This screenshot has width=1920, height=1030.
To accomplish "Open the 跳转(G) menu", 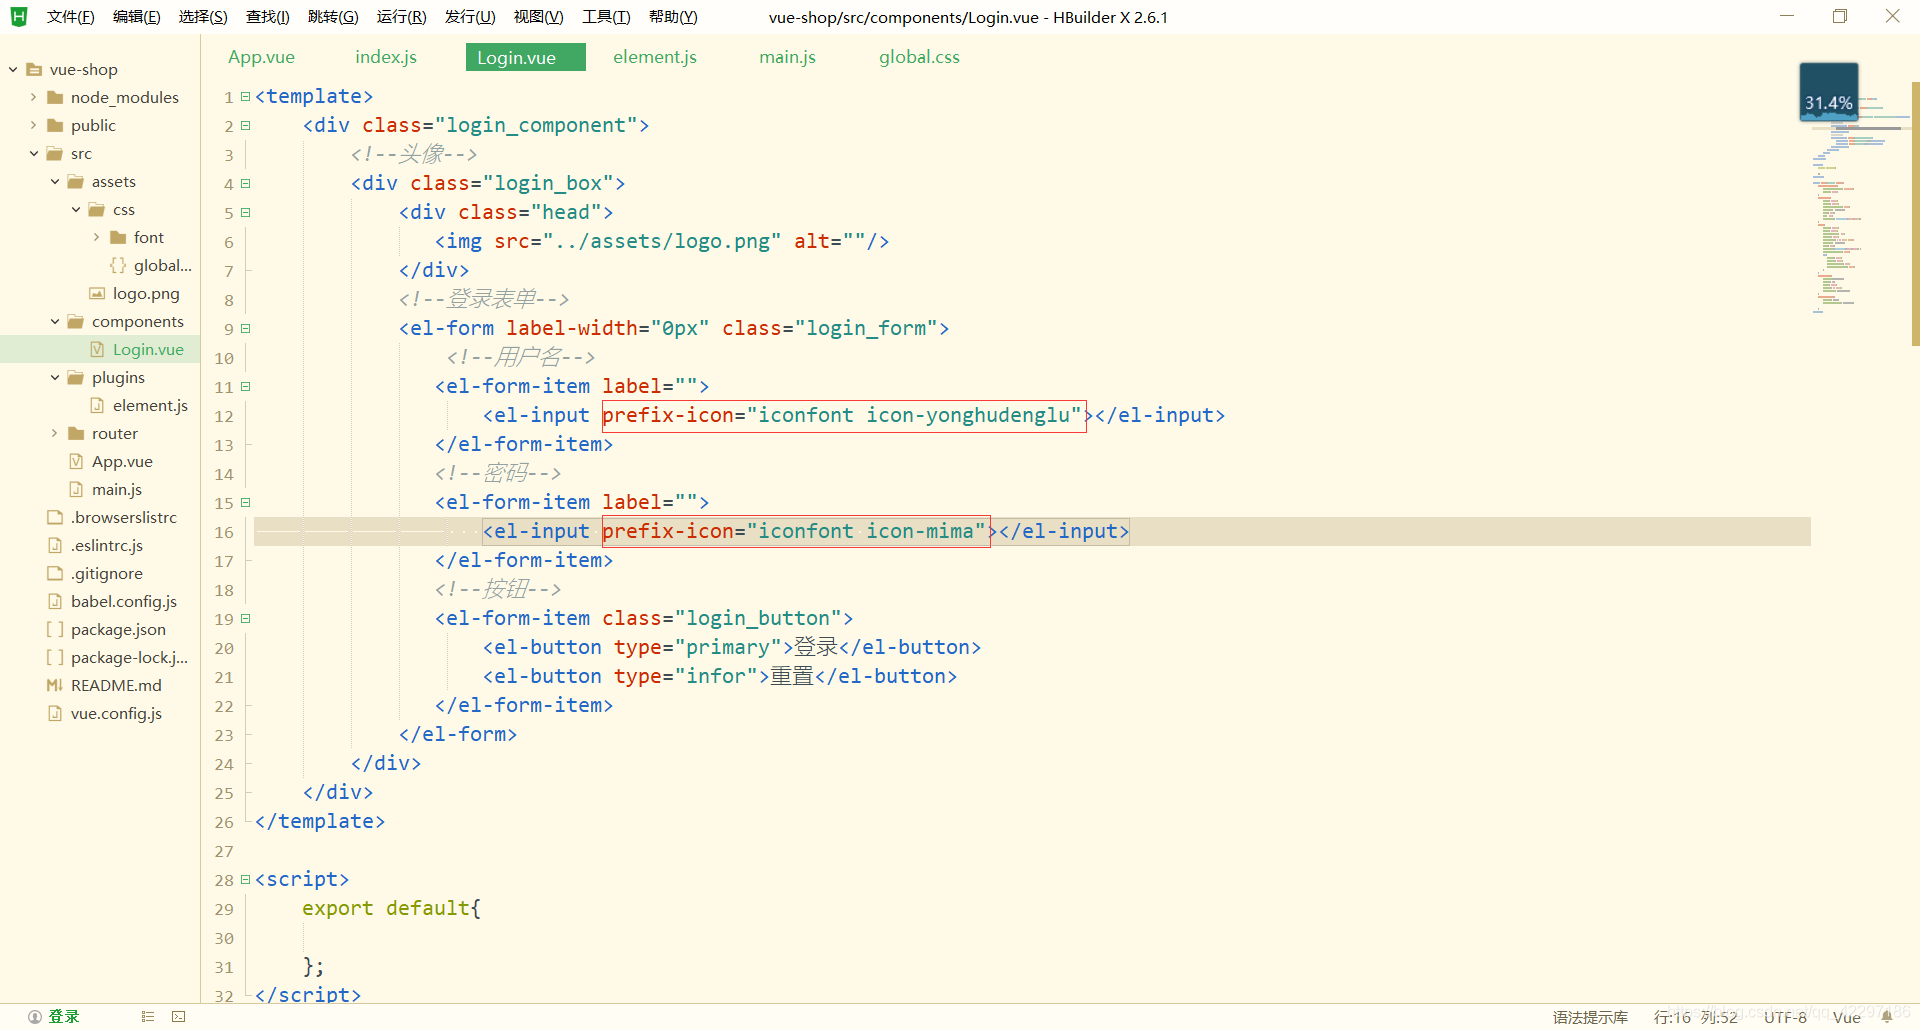I will pyautogui.click(x=333, y=17).
